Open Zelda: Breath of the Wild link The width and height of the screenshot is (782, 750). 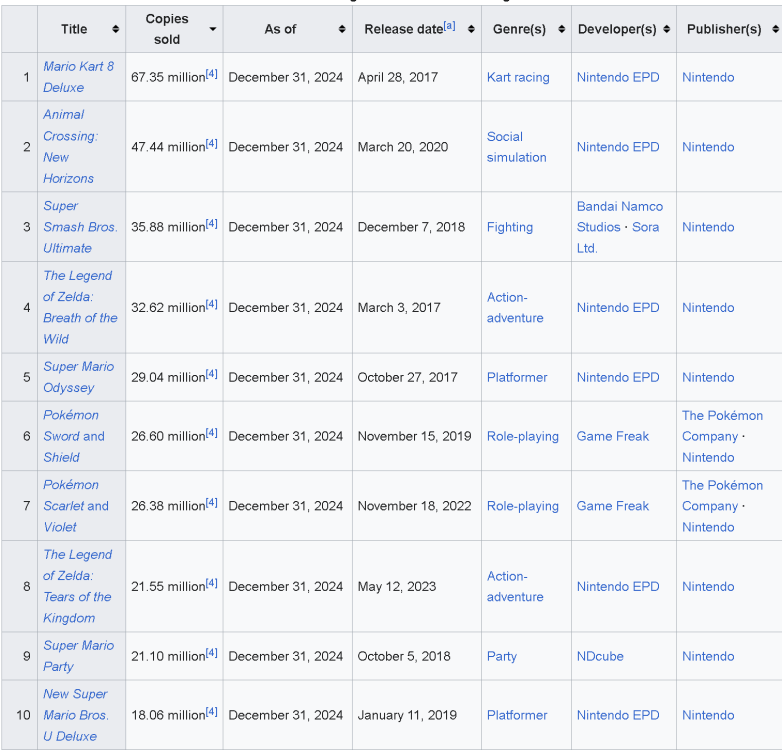80,307
